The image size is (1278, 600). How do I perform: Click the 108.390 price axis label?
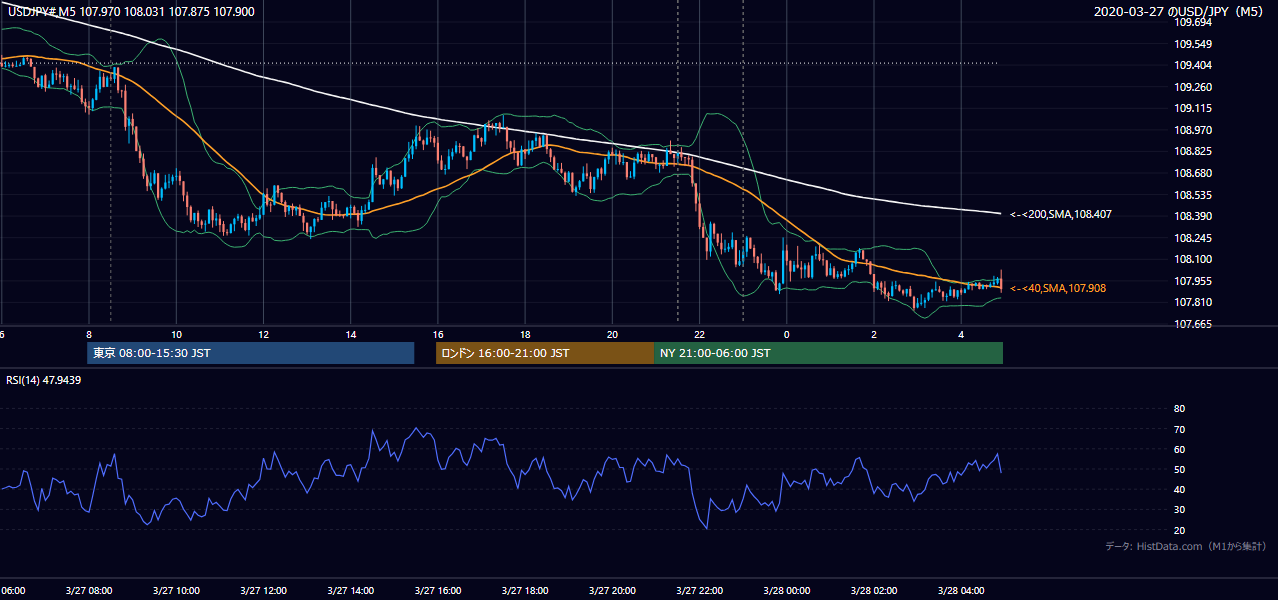[1192, 216]
